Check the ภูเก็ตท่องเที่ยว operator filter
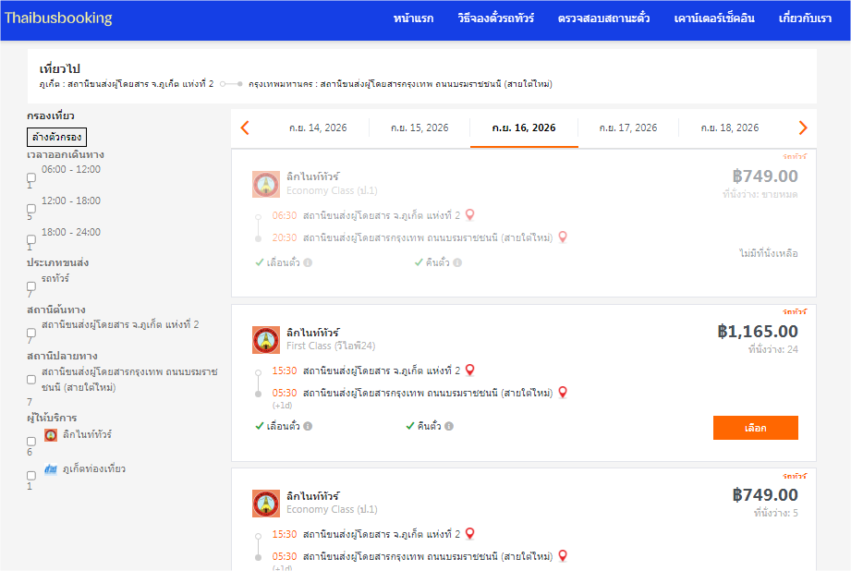This screenshot has width=851, height=571. coord(31,475)
